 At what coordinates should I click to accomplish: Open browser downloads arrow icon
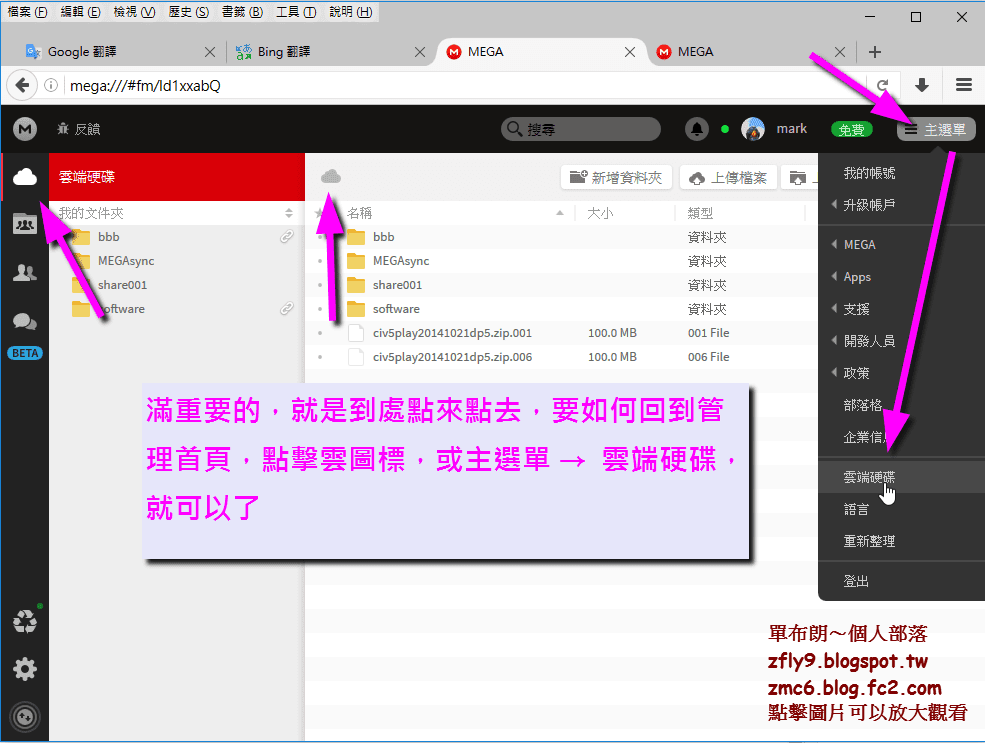922,85
